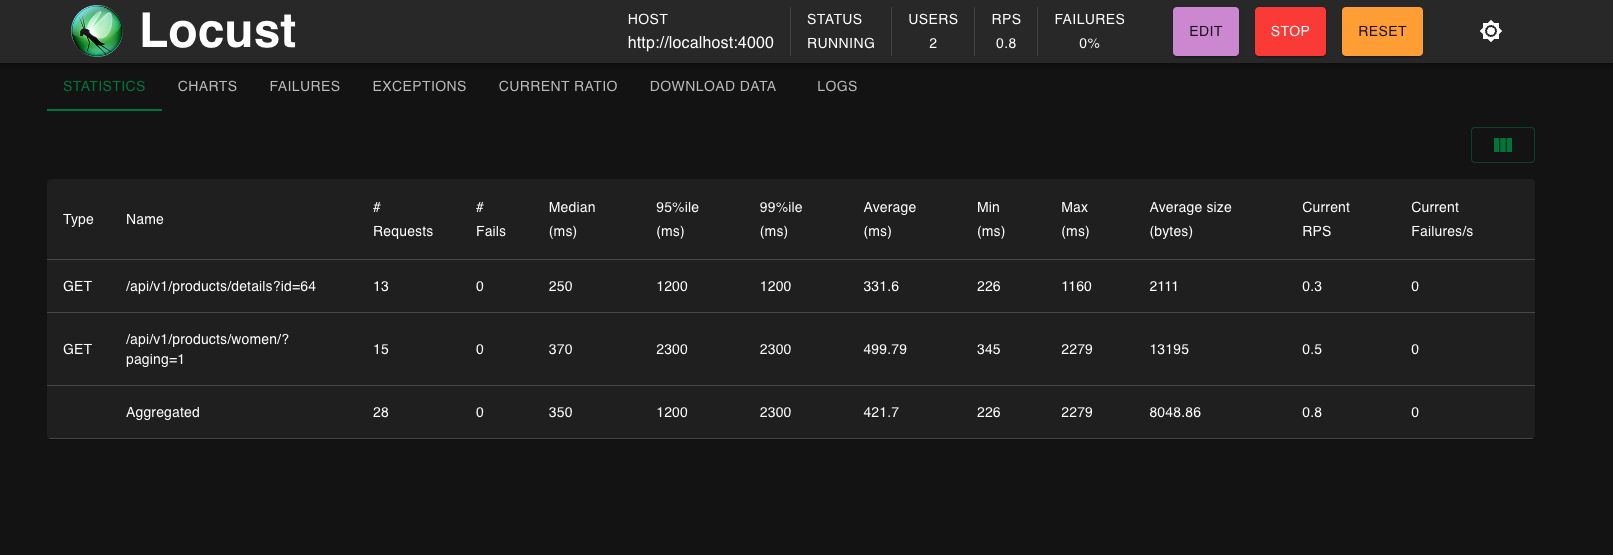Open the Charts tab
Screen dimensions: 1613x555
[207, 86]
